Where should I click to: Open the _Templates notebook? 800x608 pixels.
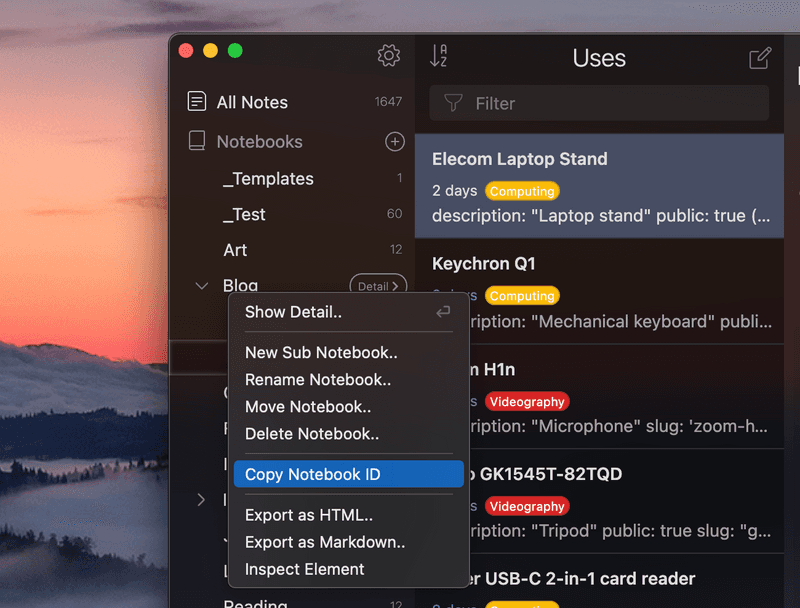pyautogui.click(x=268, y=179)
